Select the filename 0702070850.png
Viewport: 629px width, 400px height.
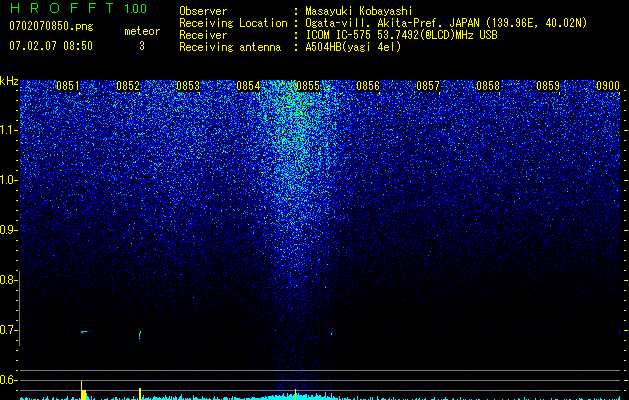(x=51, y=26)
